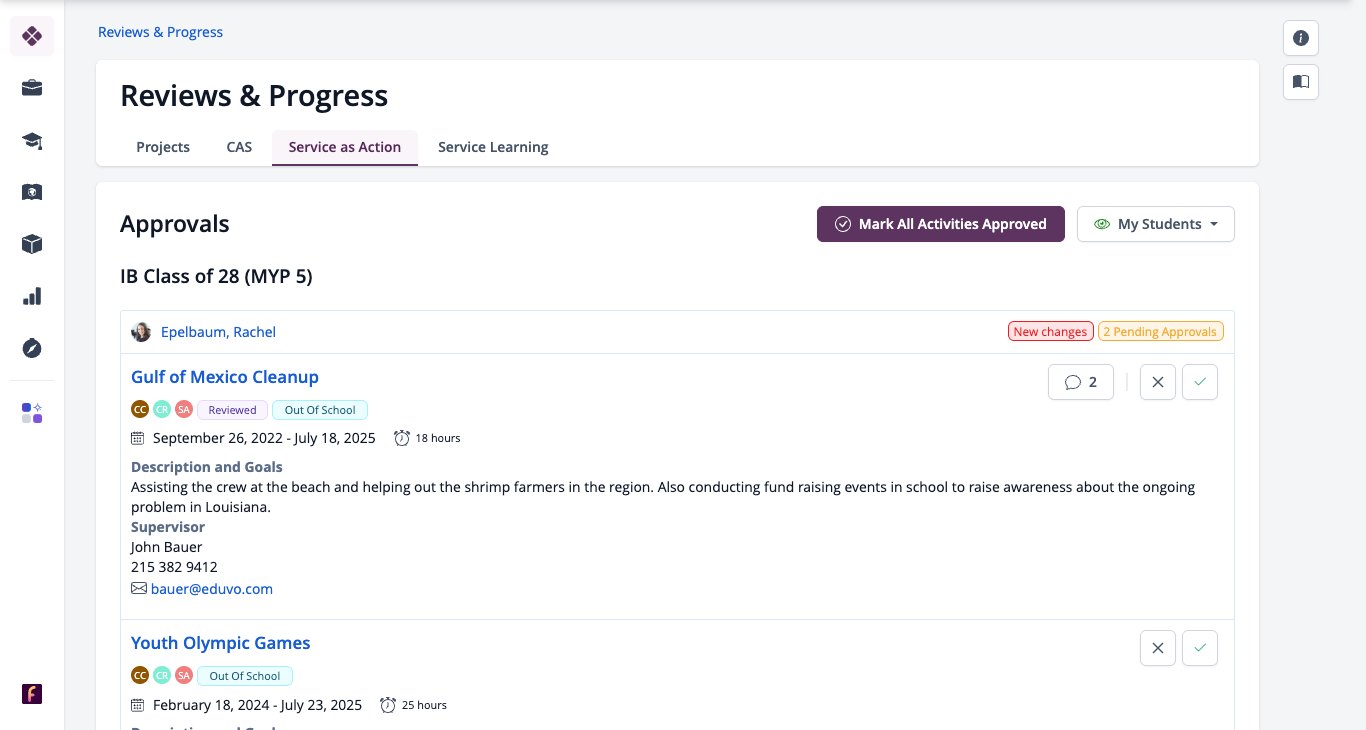Image resolution: width=1366 pixels, height=730 pixels.
Task: Reject the Gulf of Mexico Cleanup activity
Action: tap(1158, 382)
